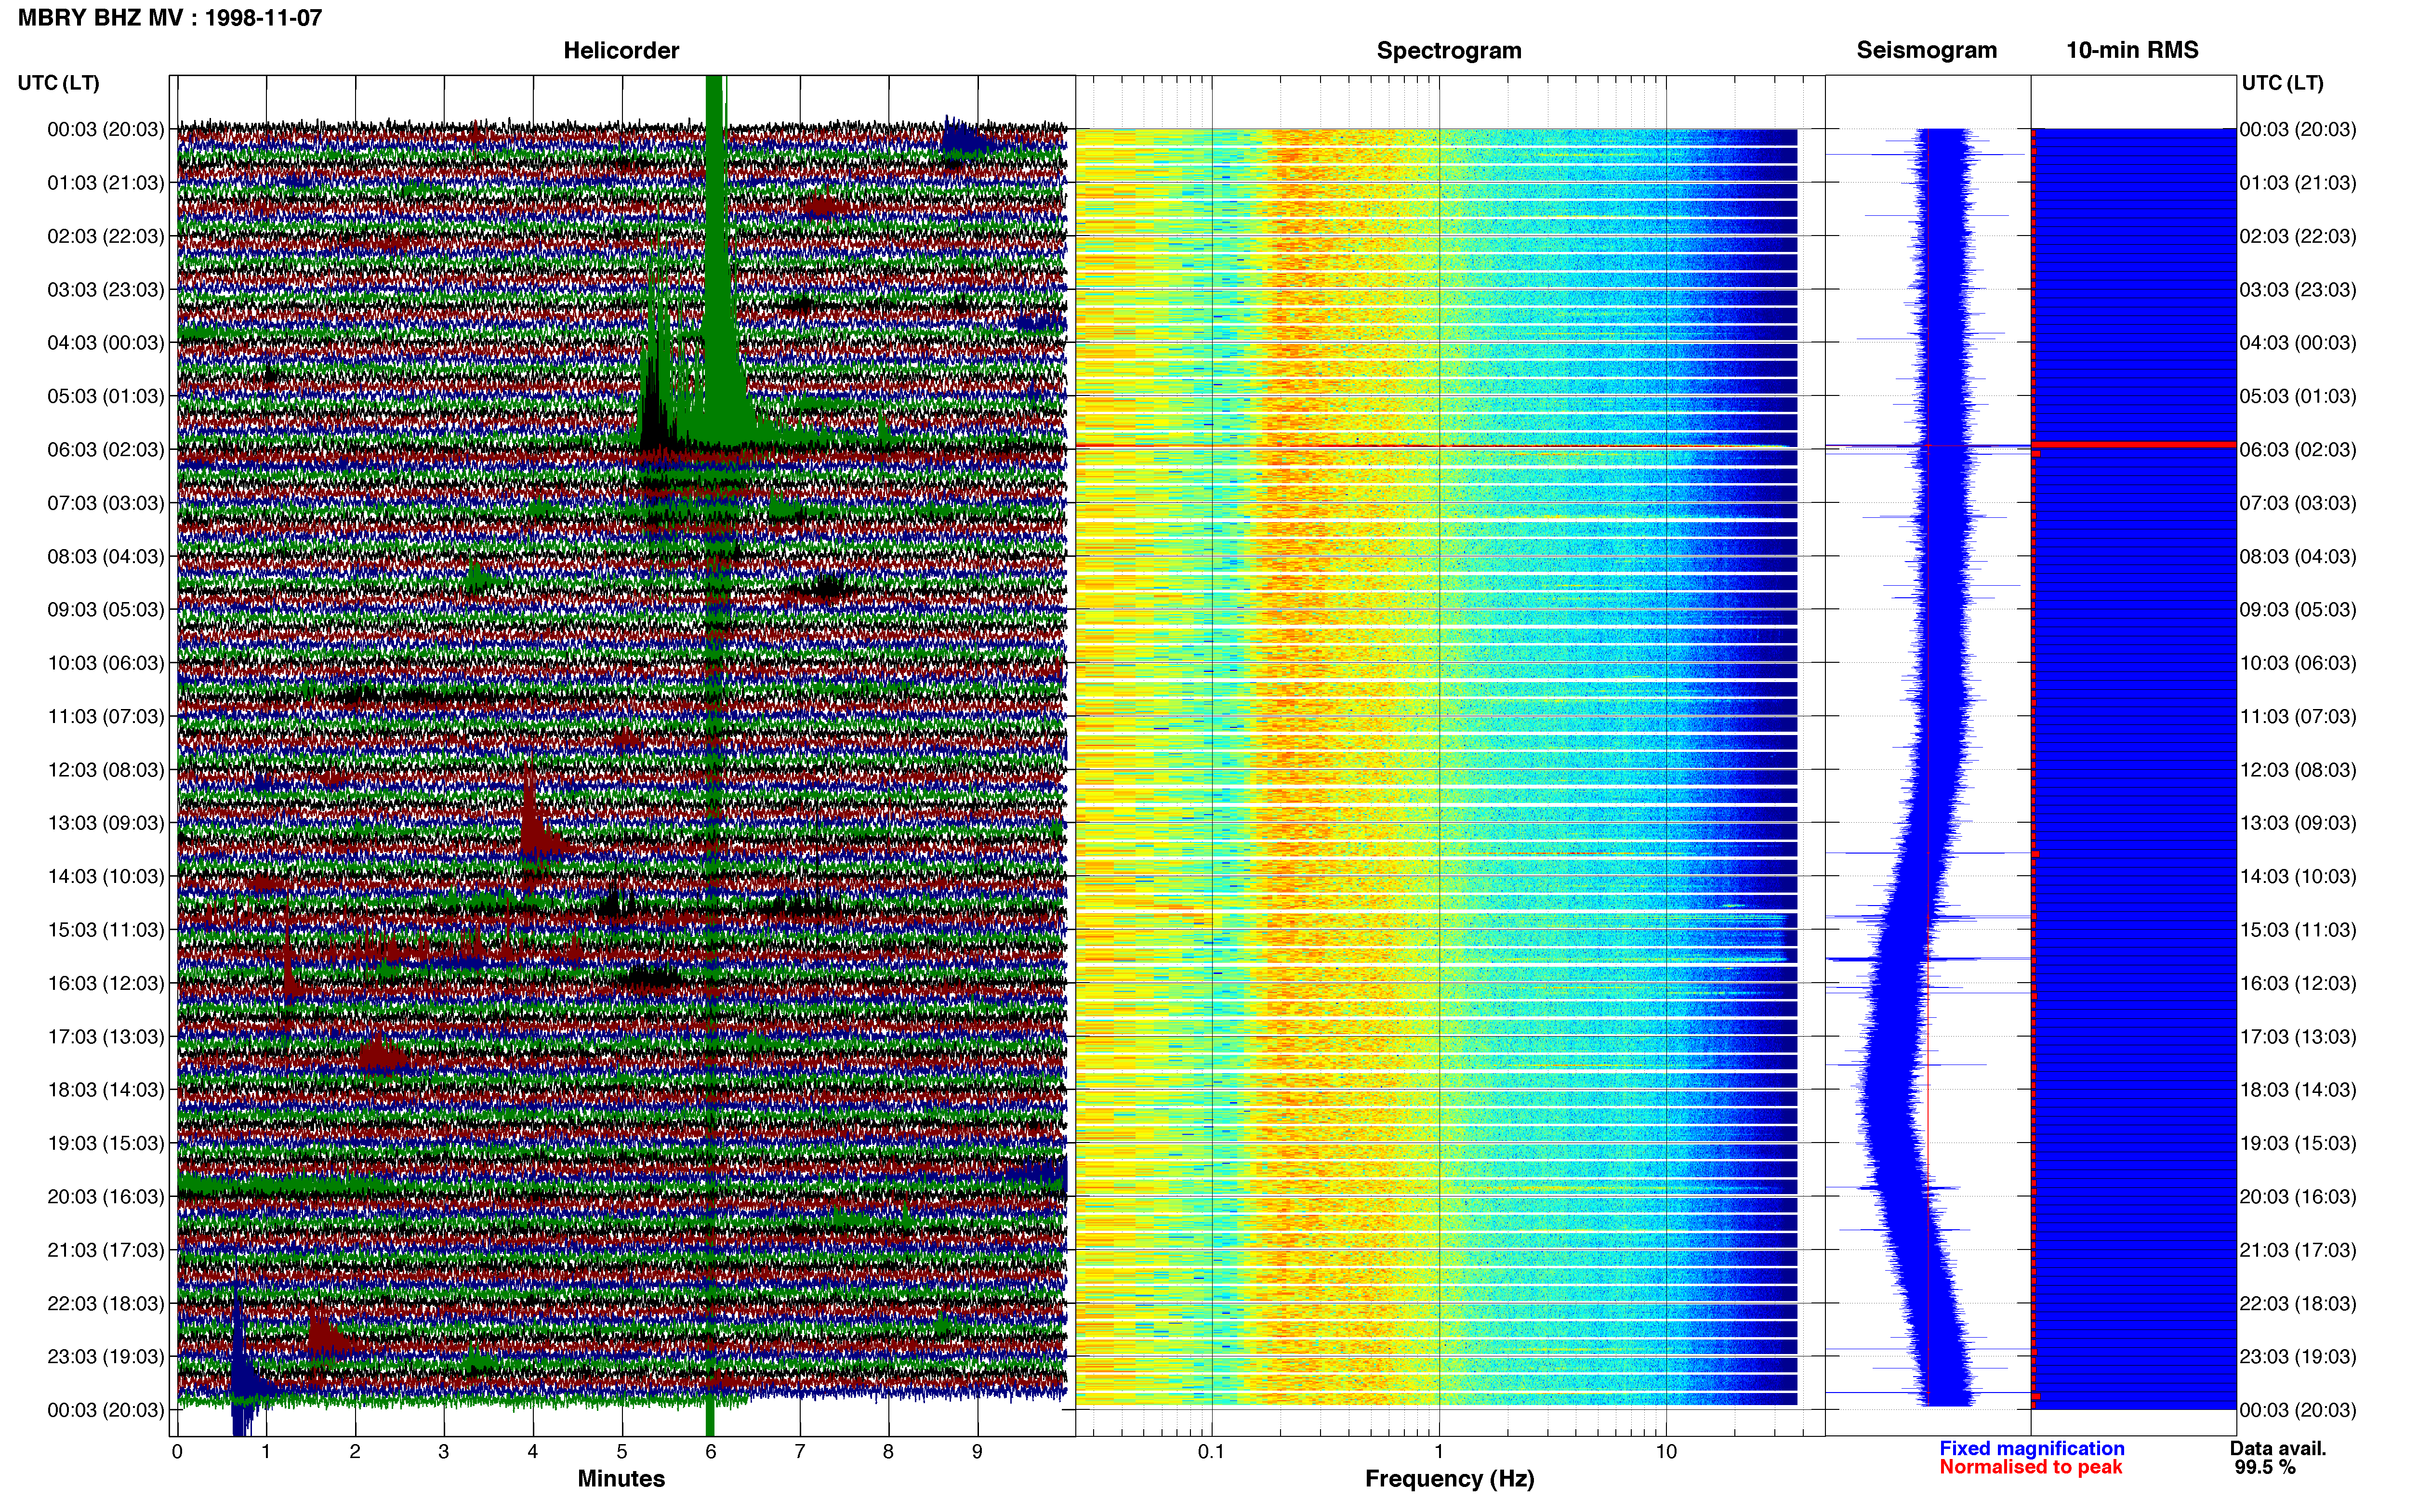Click left time label 18:03 (14:03)
This screenshot has height=1512, width=2418.
[106, 1090]
